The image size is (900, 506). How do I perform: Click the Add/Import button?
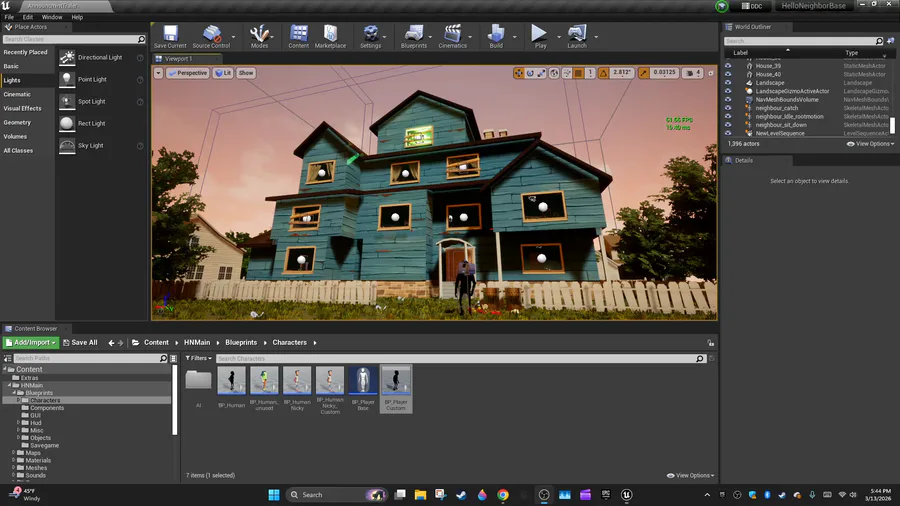(31, 342)
